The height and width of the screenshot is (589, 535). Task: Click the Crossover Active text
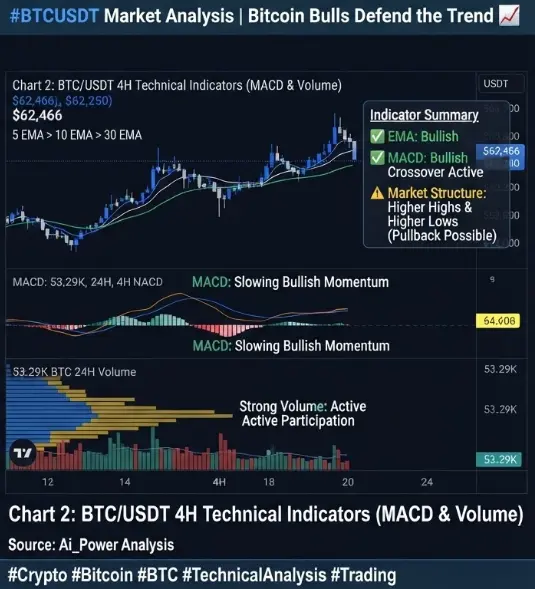click(435, 172)
